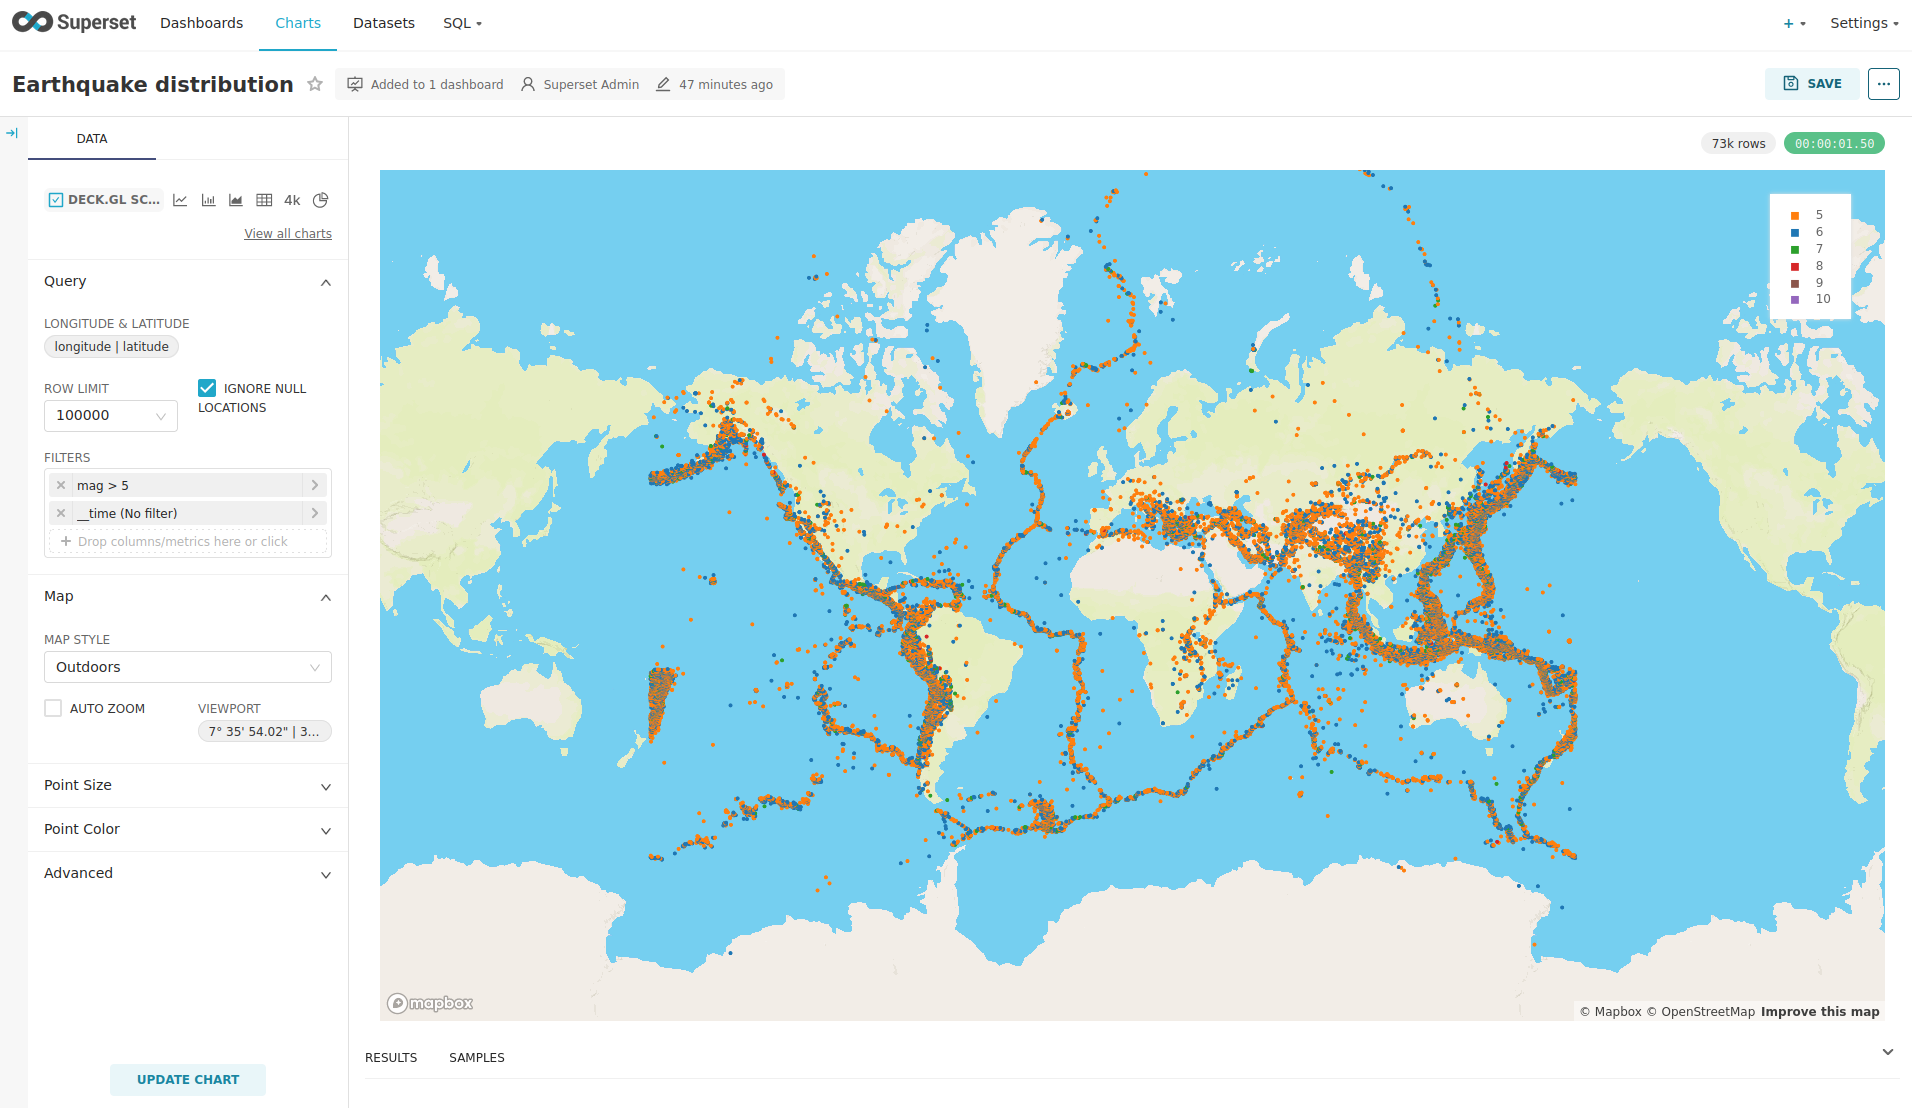Star the Earthquake distribution chart as favorite
1912x1108 pixels.
coord(315,84)
